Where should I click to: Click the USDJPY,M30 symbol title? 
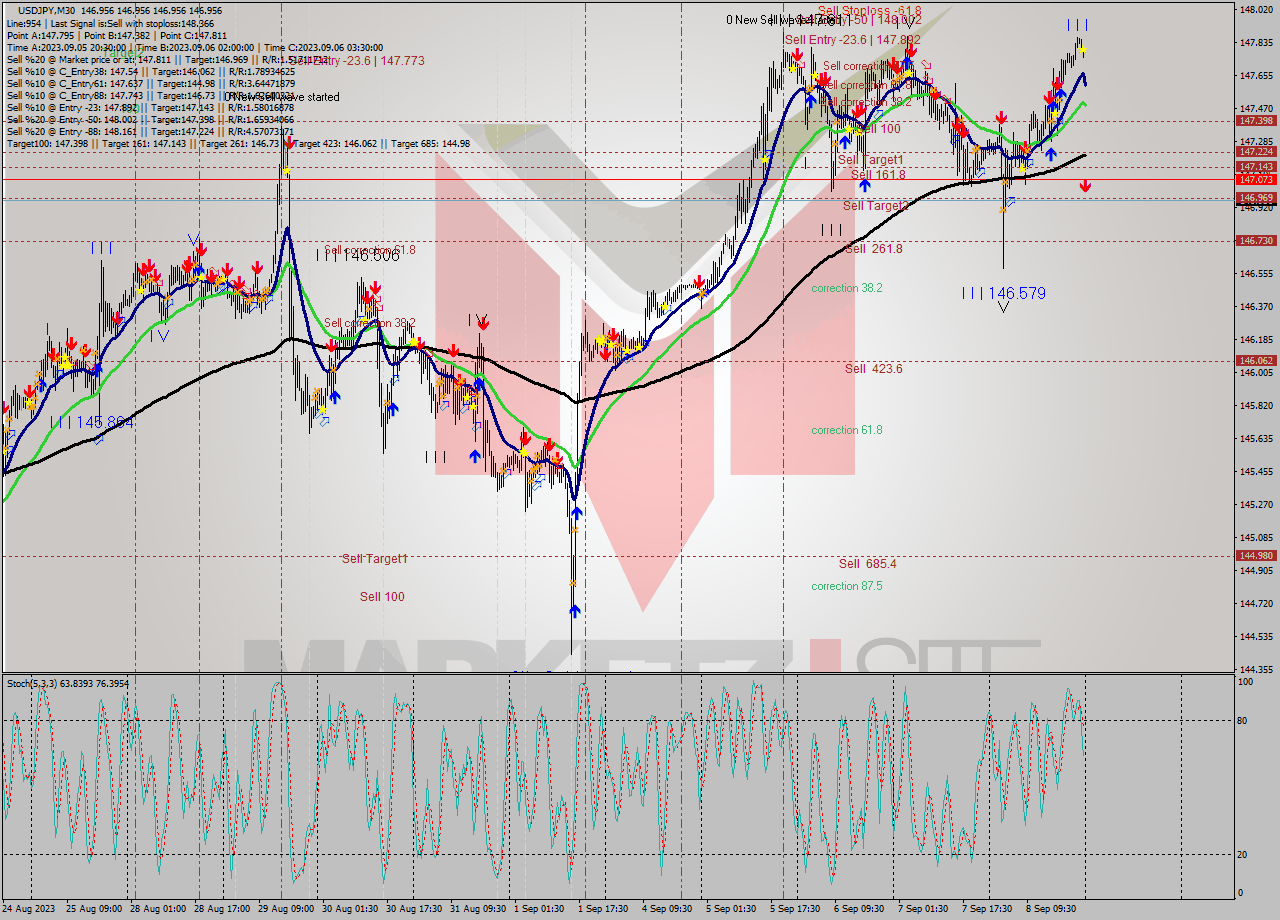click(47, 10)
